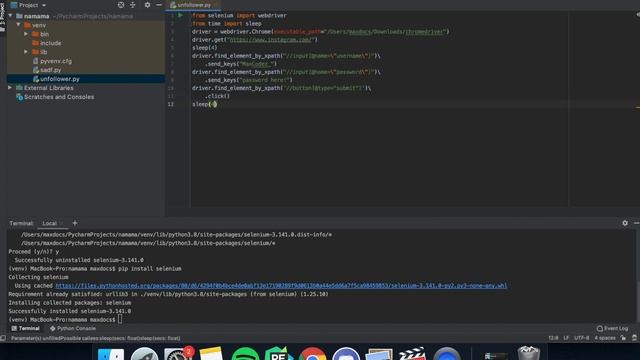Click 'Parameter(s) unfilled' status bar message
The width and height of the screenshot is (640, 360).
click(x=96, y=338)
